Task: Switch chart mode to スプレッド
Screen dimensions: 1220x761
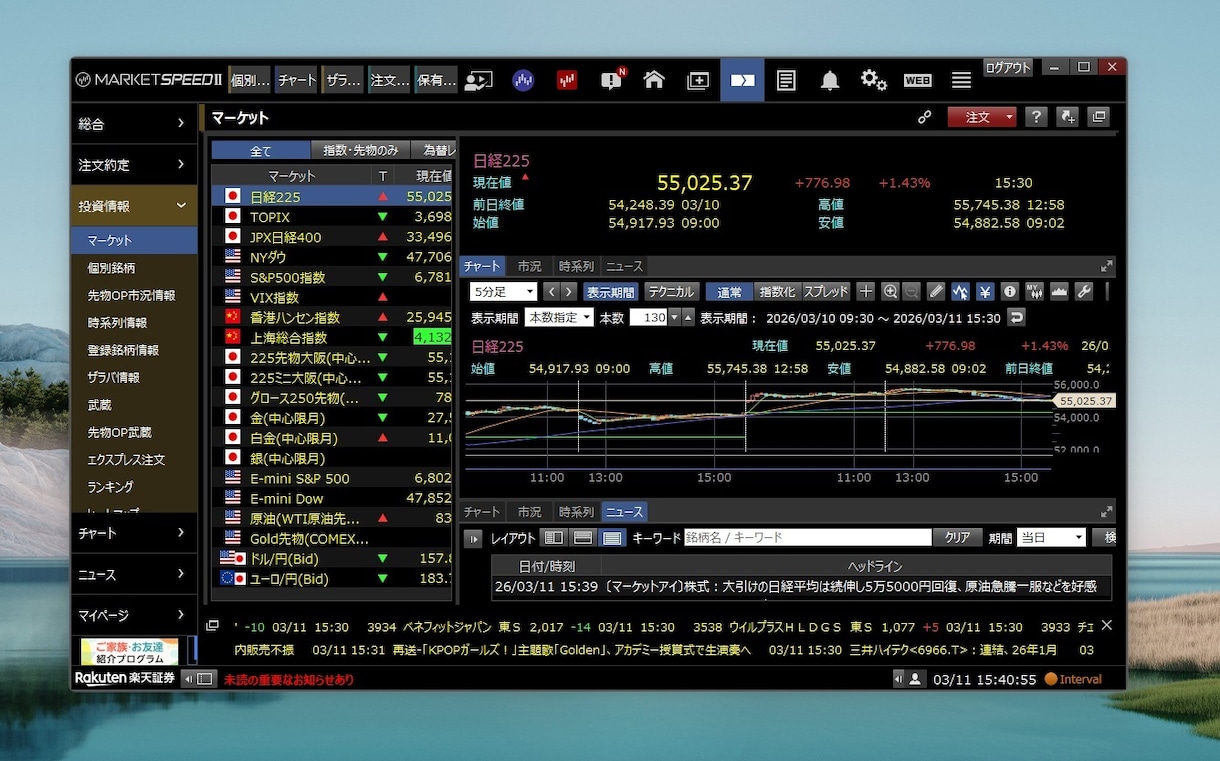Action: pos(826,292)
